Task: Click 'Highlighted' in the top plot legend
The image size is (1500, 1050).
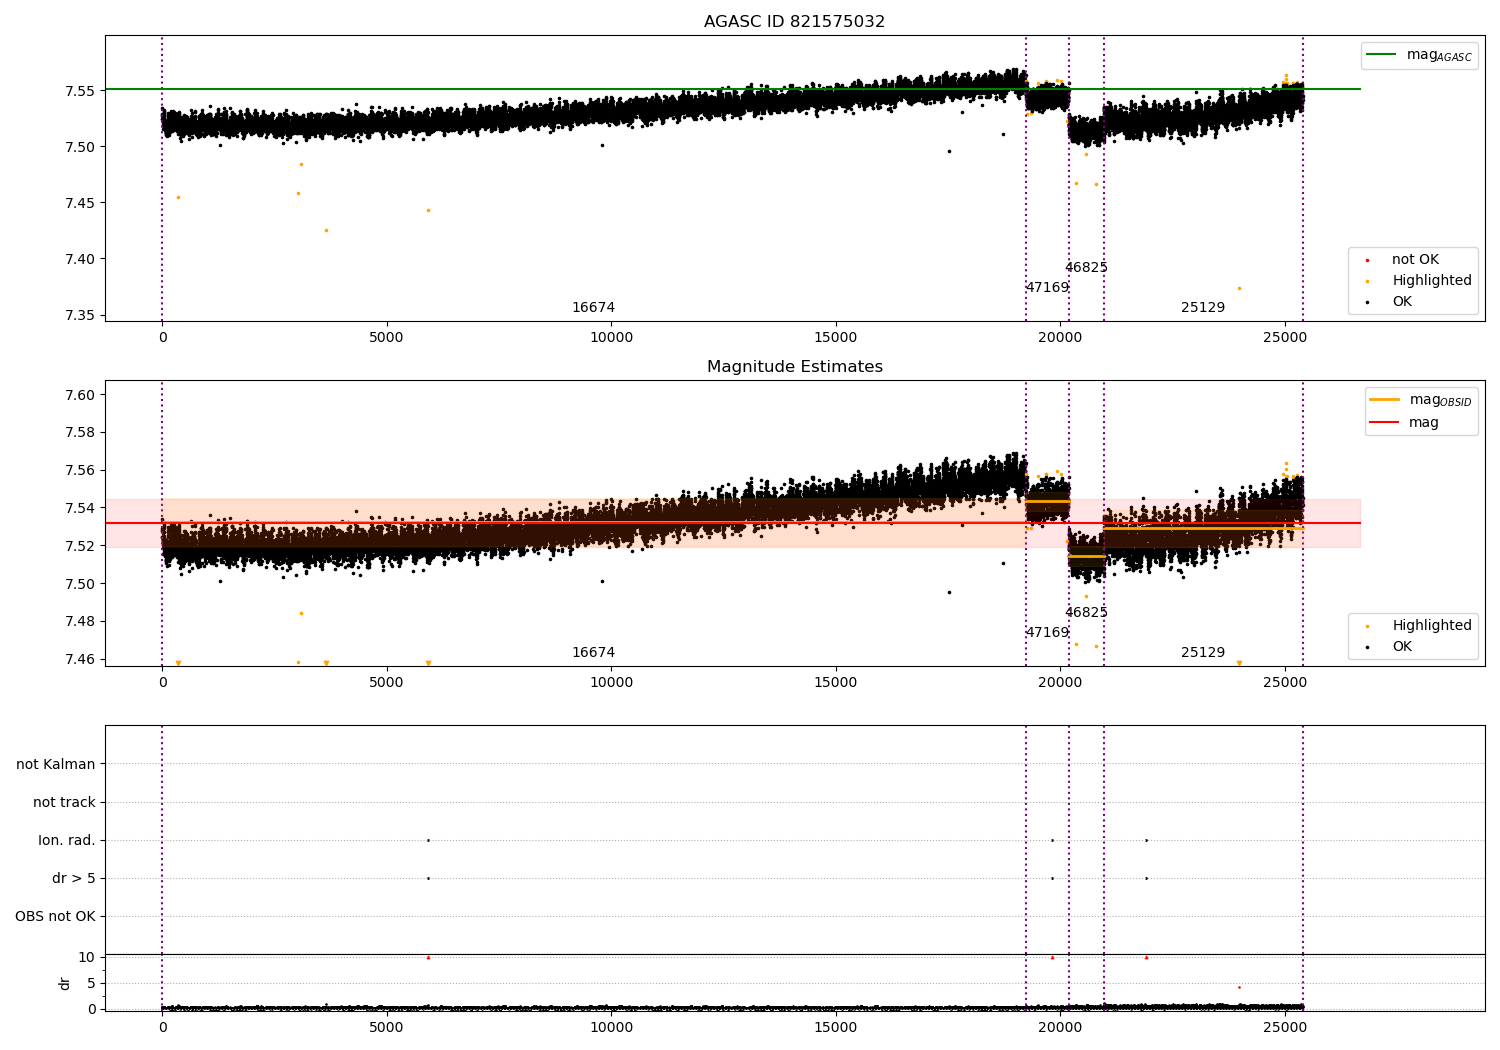Action: [x=1418, y=280]
